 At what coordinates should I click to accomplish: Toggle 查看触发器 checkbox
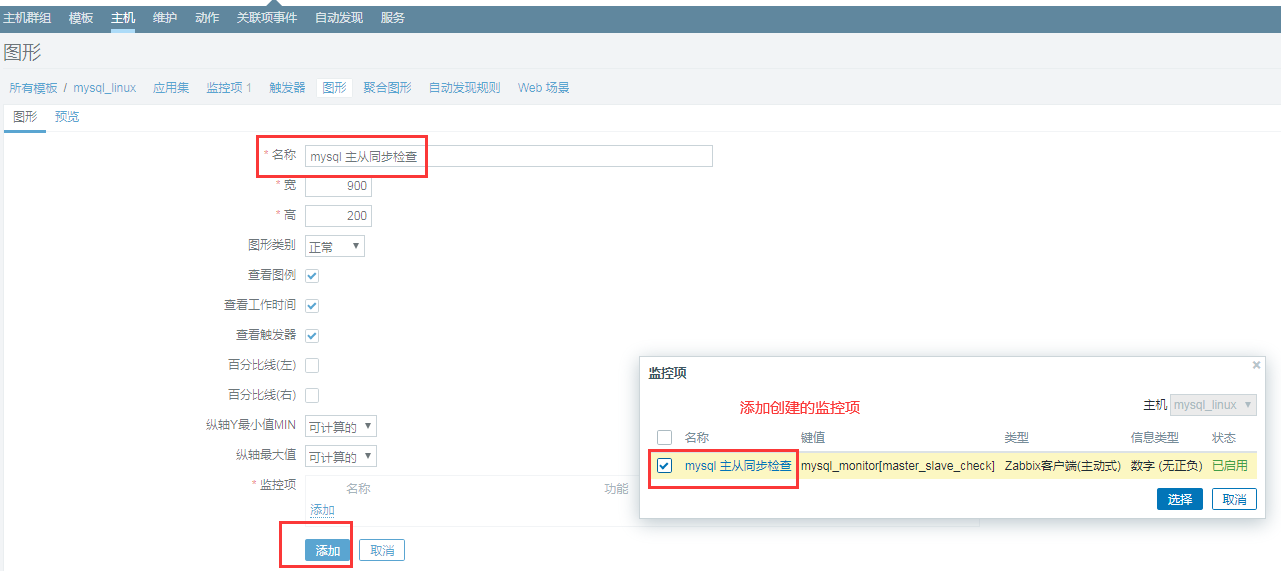(x=312, y=336)
